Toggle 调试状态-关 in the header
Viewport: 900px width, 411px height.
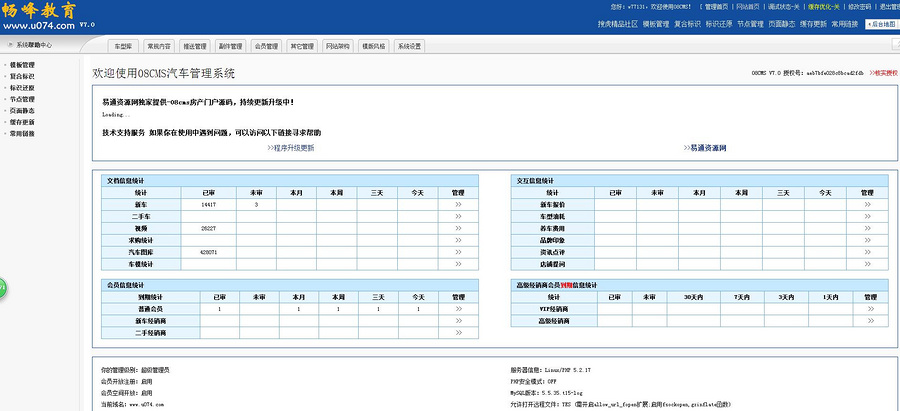tap(783, 7)
